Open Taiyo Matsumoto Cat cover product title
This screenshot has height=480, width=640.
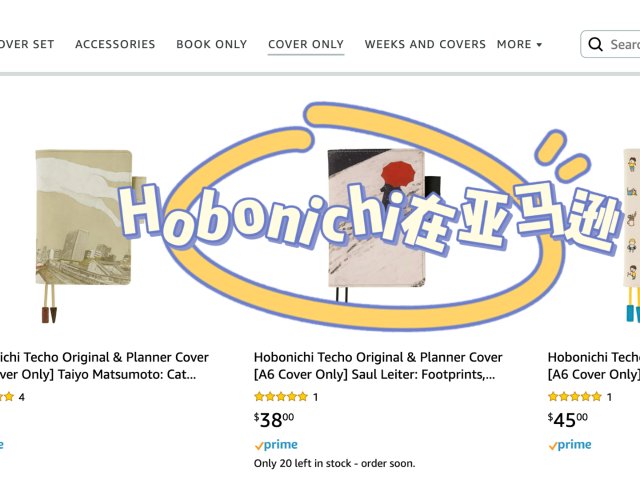pos(104,366)
